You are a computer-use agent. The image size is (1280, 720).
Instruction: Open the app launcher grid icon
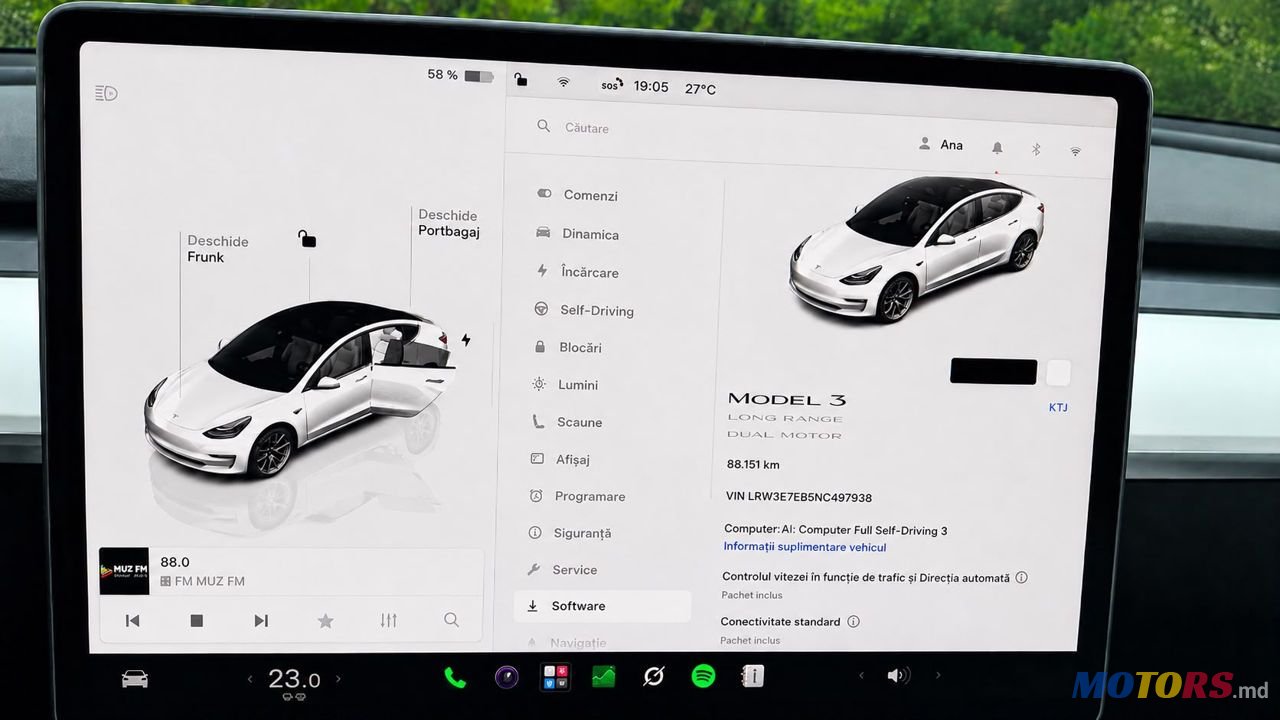click(555, 677)
